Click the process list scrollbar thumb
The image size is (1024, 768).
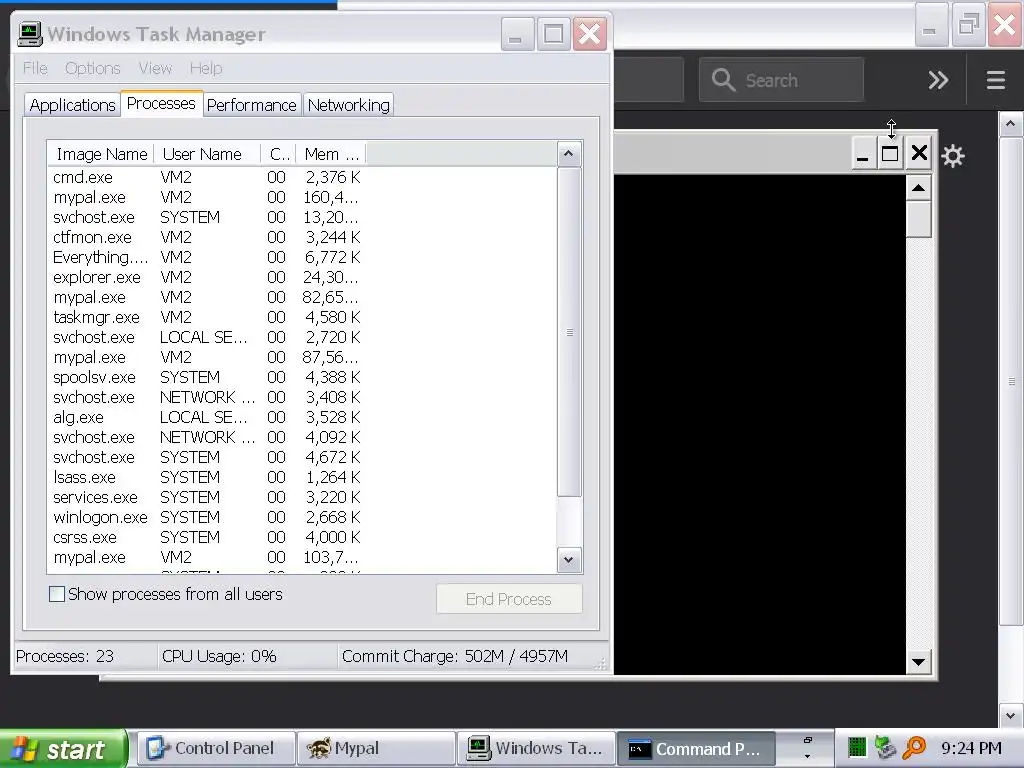click(569, 332)
